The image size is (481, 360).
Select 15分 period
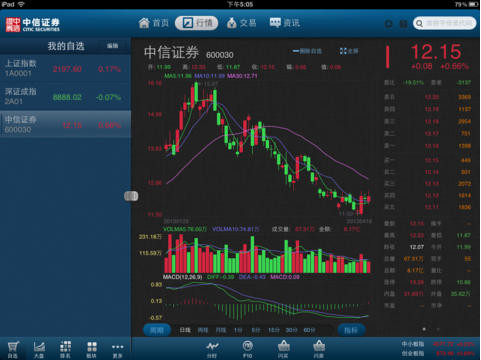pos(274,330)
